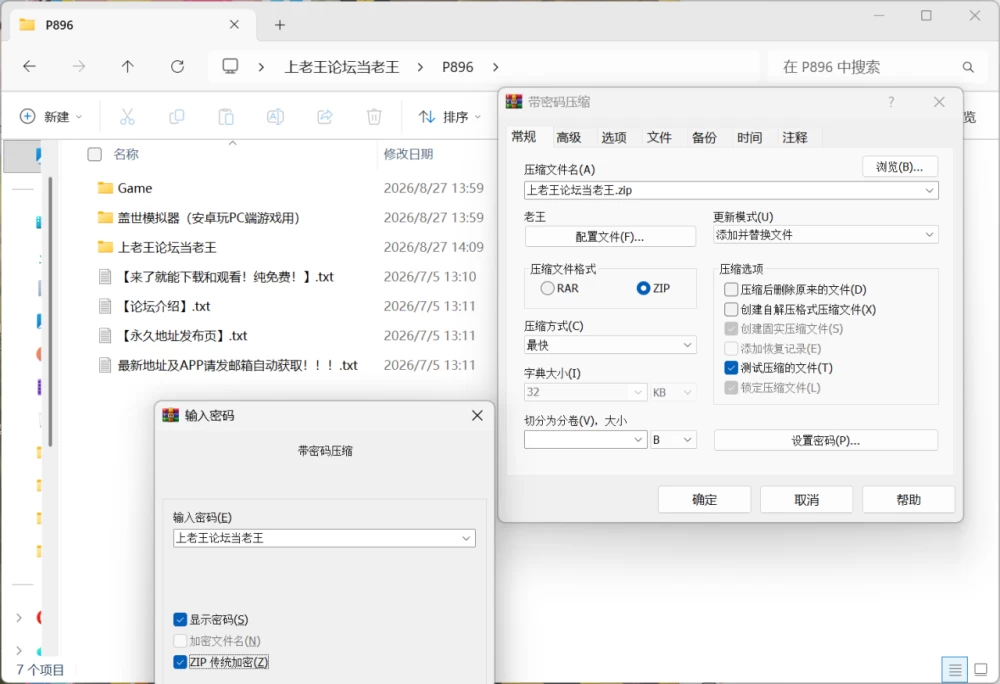Click the Rename icon in toolbar

[x=275, y=117]
